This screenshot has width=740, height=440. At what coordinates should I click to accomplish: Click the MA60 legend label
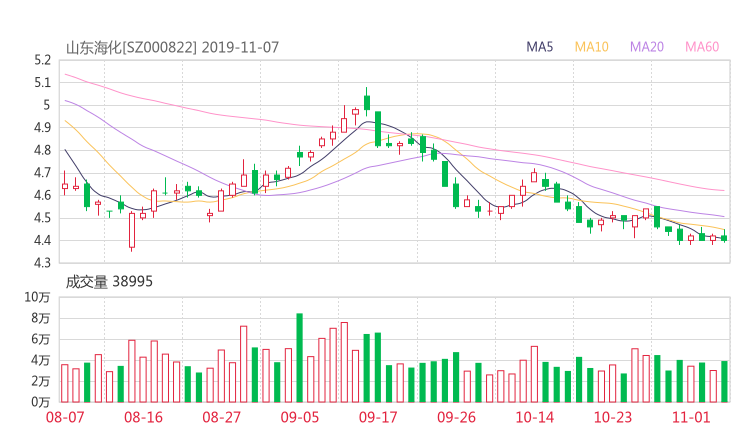tap(702, 47)
